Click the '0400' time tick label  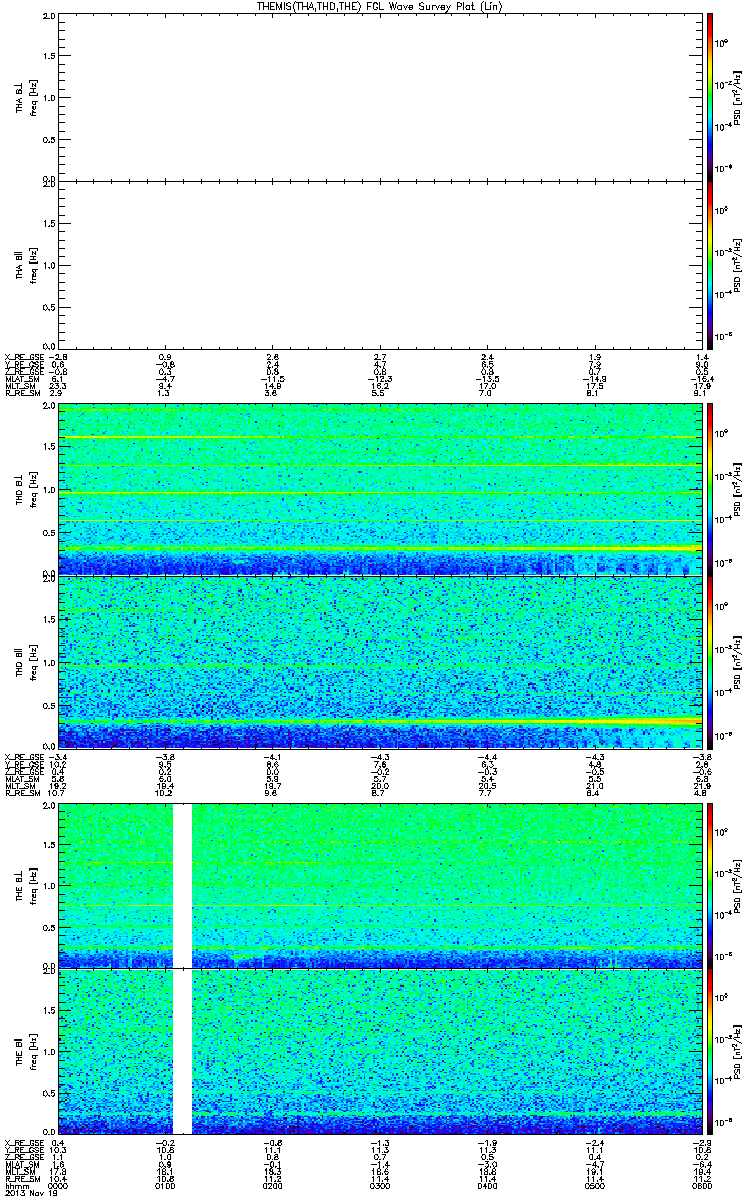487,1185
